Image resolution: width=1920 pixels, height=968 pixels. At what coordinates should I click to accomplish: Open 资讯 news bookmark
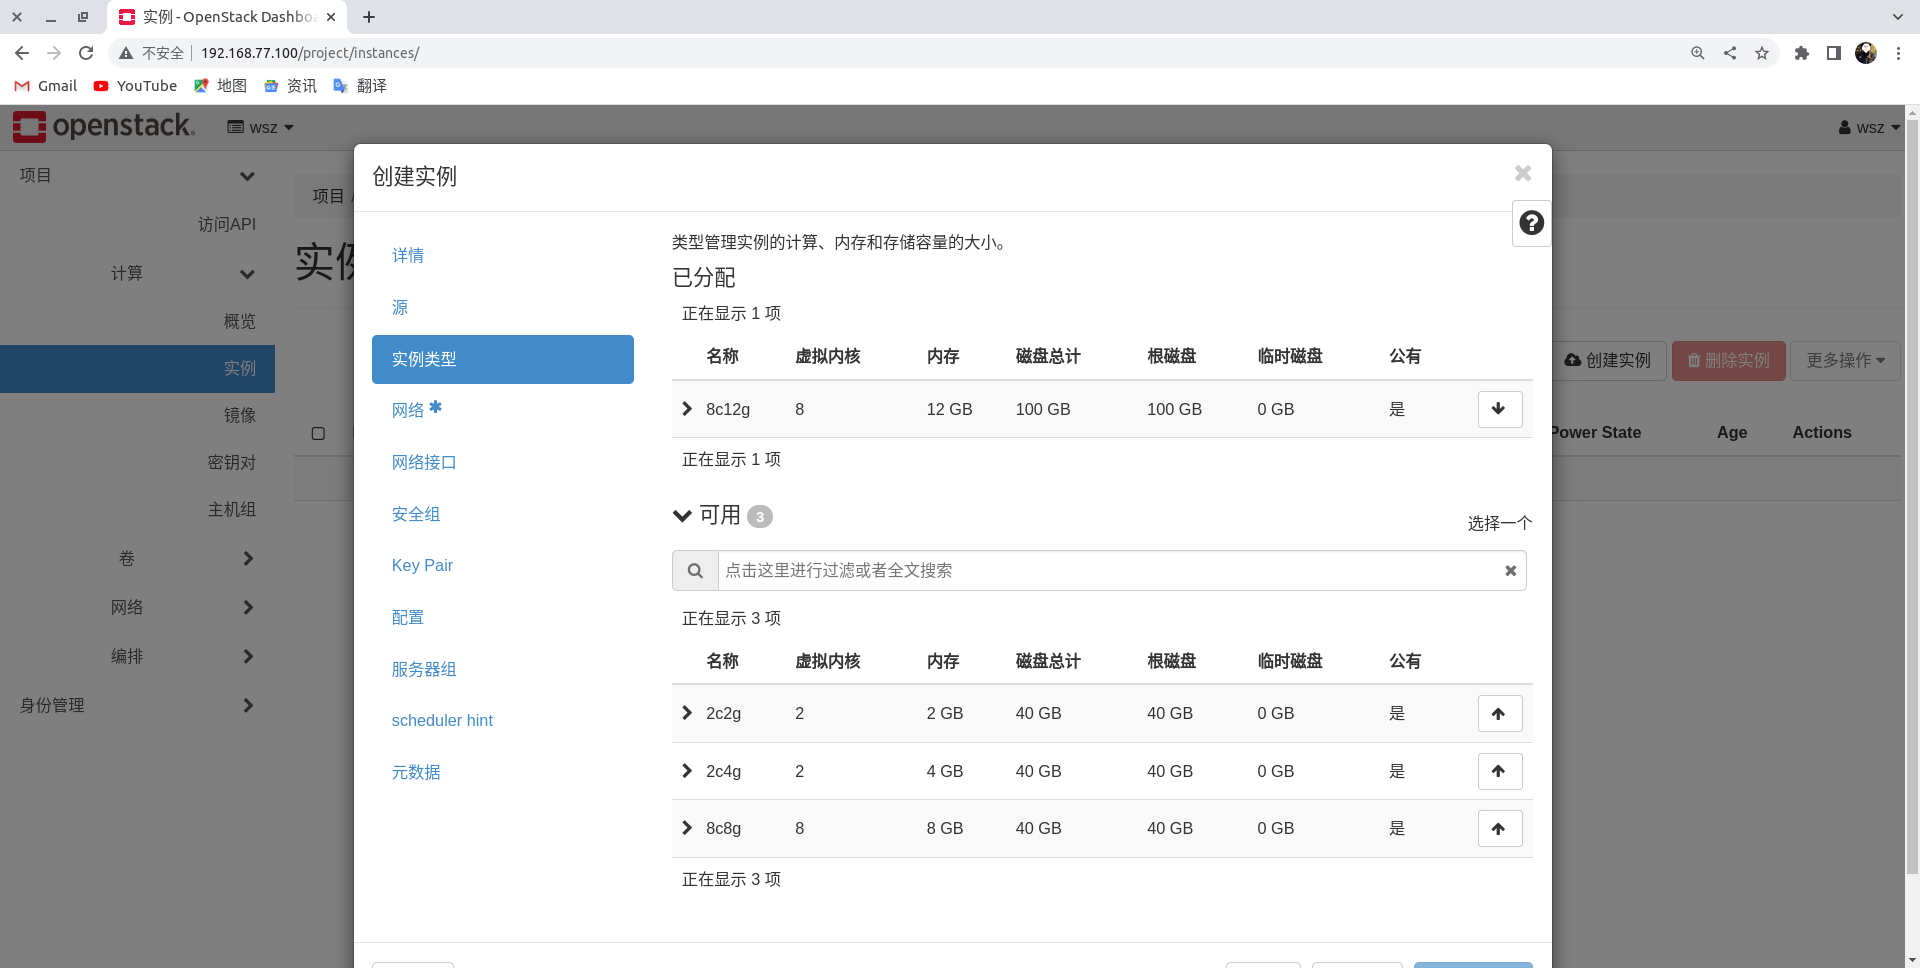click(290, 86)
